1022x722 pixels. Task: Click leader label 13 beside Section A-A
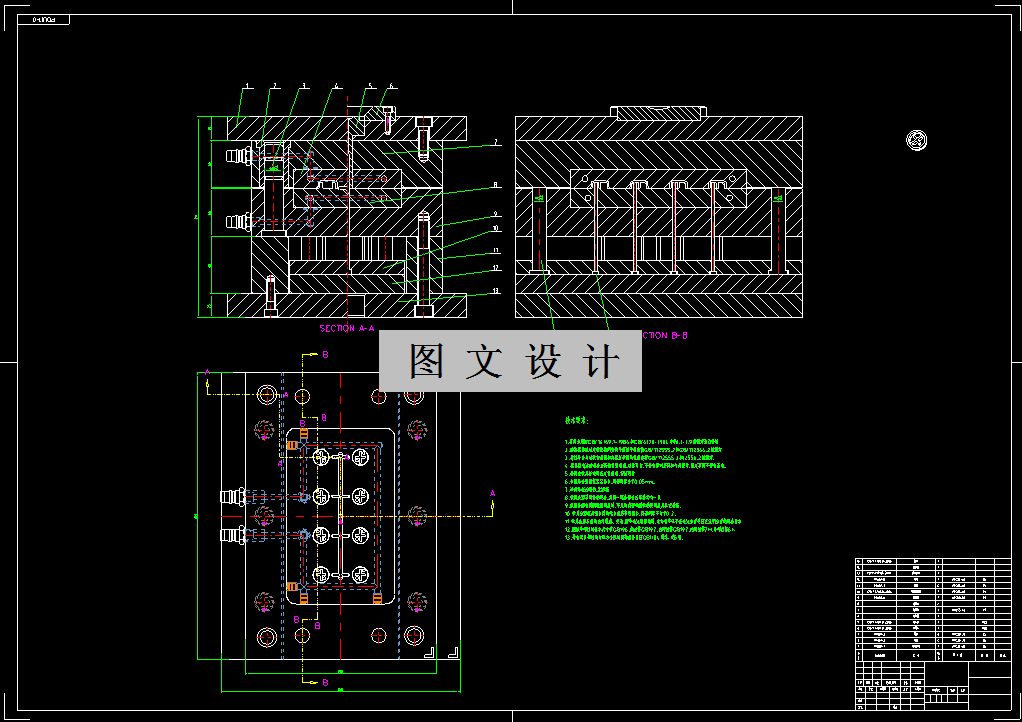coord(495,291)
